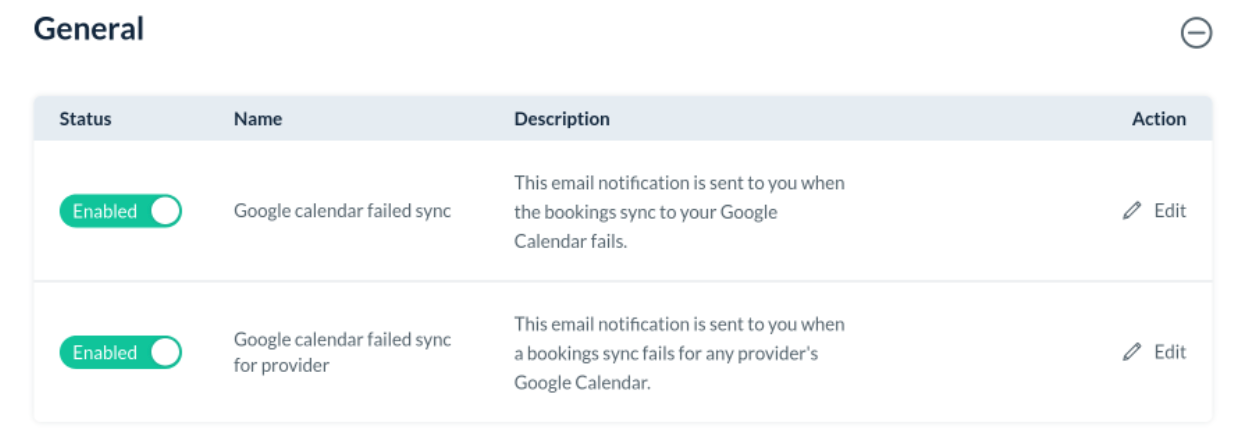Select the 'Google calendar failed sync' name text
The width and height of the screenshot is (1240, 432).
coord(342,211)
